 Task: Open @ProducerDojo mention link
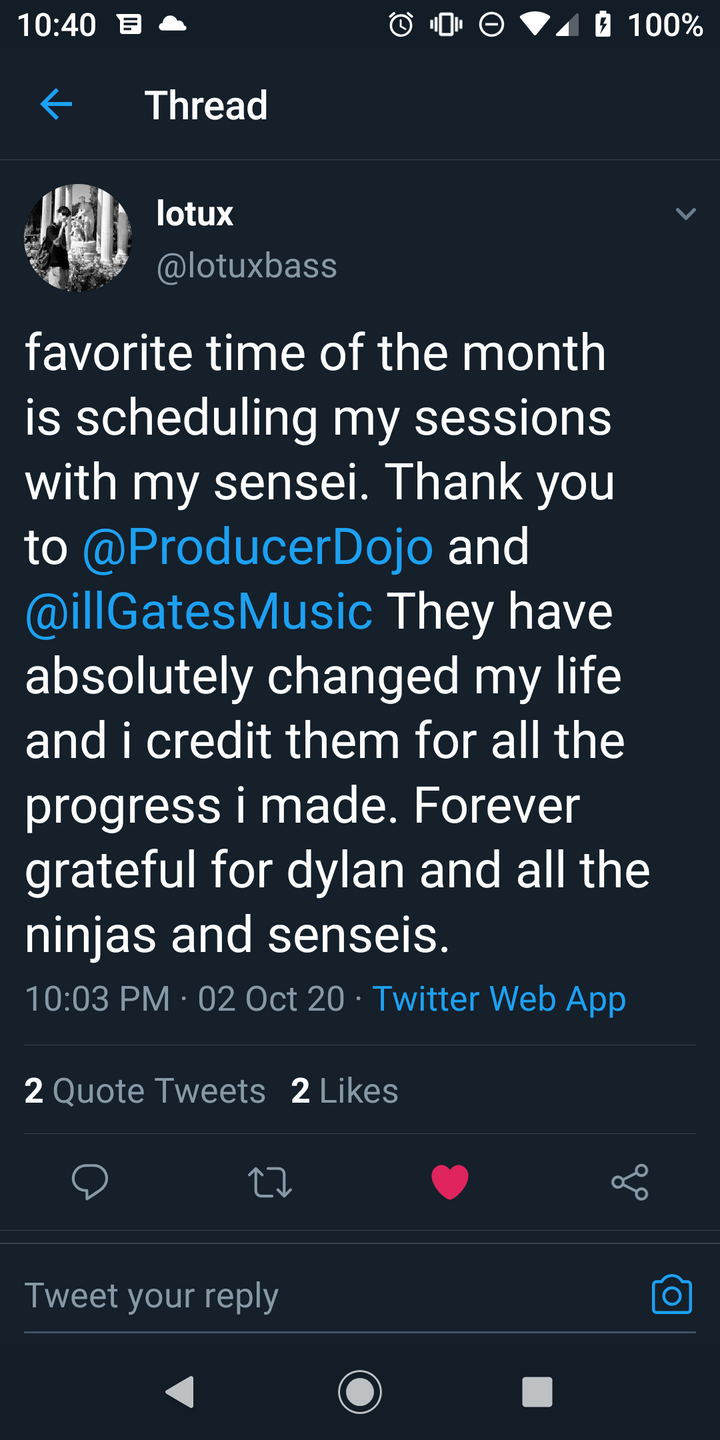click(257, 547)
